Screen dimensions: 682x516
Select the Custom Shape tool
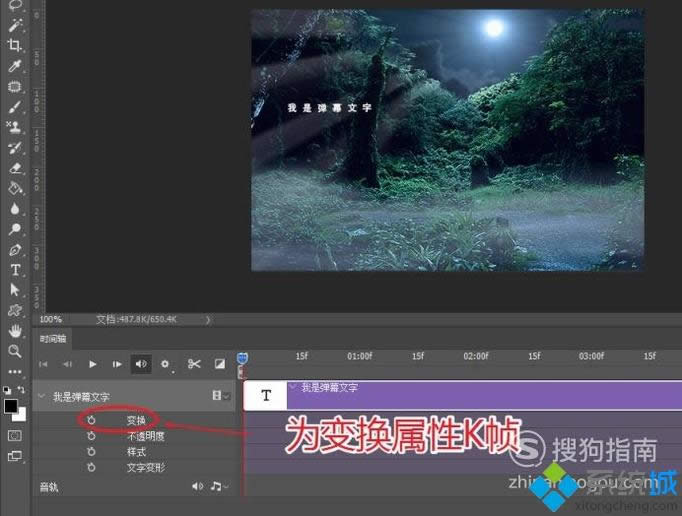[15, 310]
